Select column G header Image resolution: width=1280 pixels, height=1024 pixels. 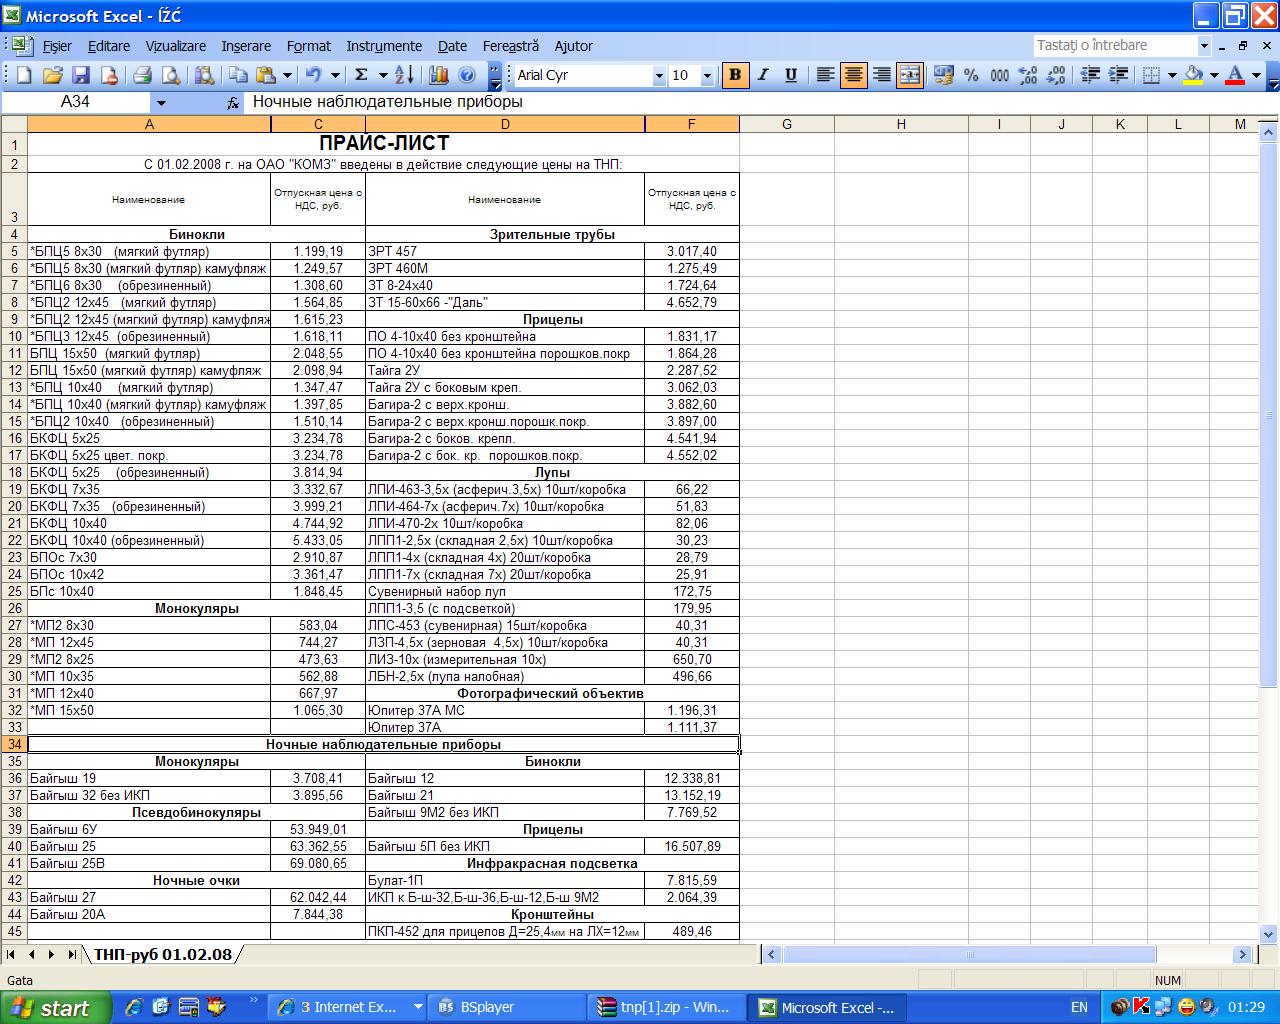[787, 124]
